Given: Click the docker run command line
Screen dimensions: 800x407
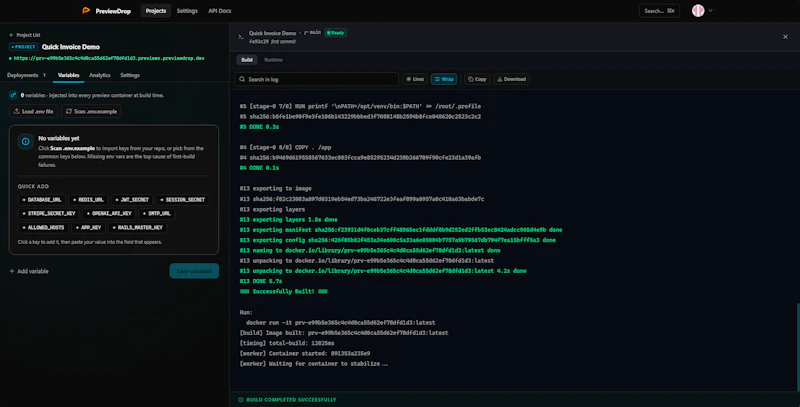Looking at the screenshot, I should pos(340,323).
